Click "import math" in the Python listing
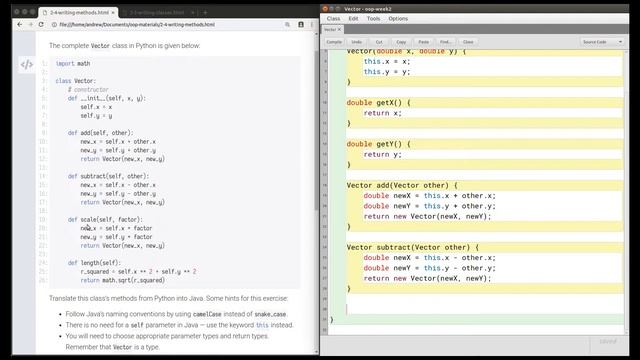640x360 pixels. pyautogui.click(x=73, y=64)
